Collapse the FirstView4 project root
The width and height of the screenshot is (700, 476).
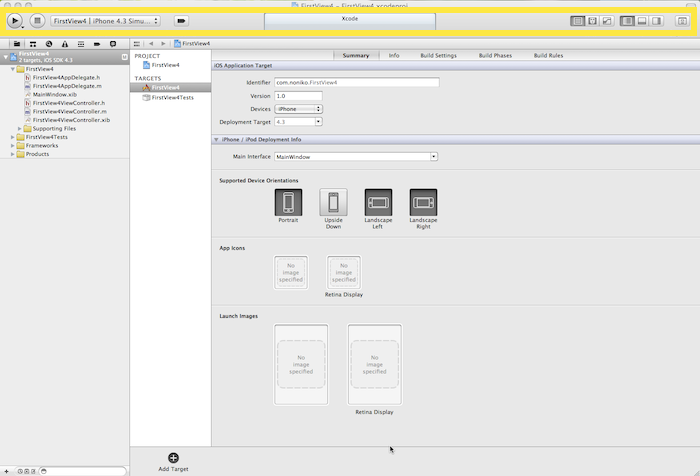click(5, 57)
